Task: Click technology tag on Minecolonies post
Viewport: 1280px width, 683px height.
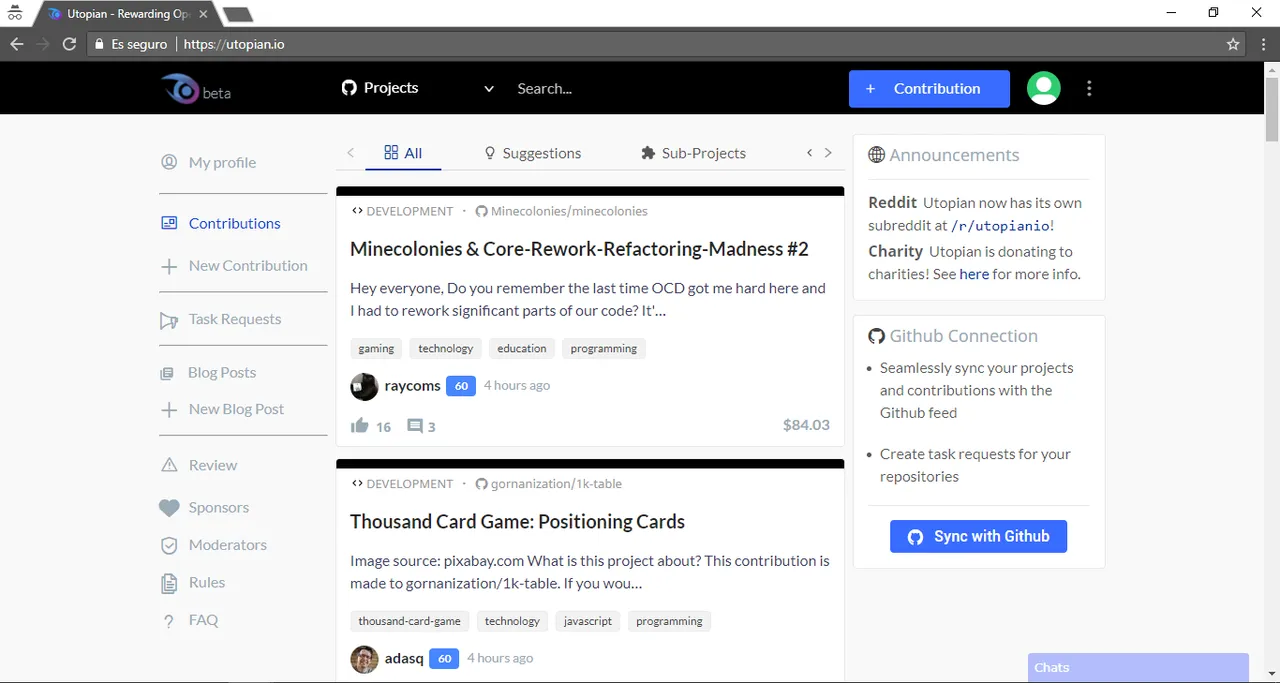Action: [446, 348]
